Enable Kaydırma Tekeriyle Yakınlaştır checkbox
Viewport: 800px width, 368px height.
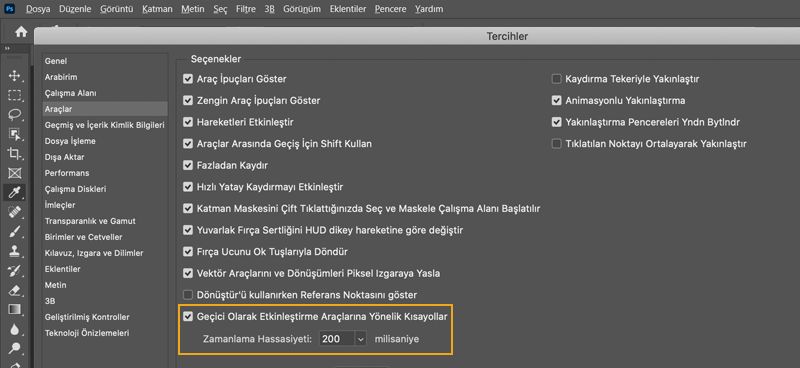tap(557, 79)
